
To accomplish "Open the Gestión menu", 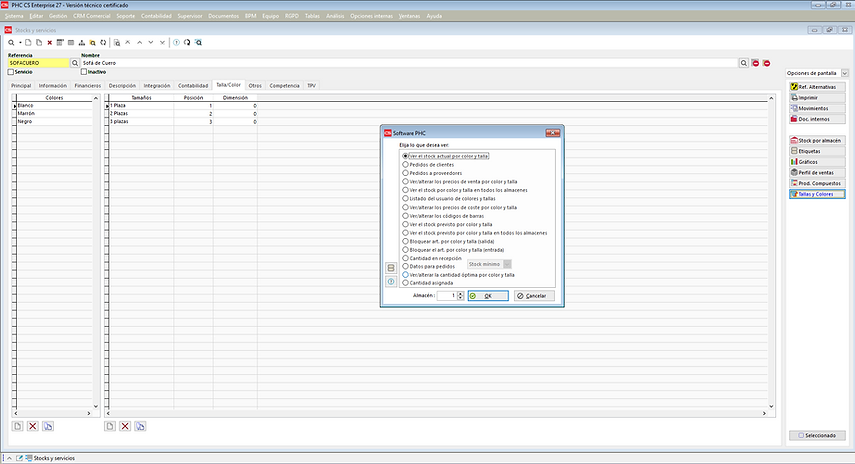I will (58, 16).
